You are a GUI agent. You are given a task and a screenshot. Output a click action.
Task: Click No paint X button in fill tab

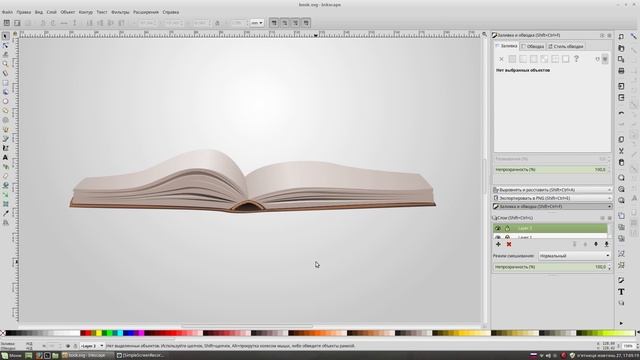click(501, 59)
